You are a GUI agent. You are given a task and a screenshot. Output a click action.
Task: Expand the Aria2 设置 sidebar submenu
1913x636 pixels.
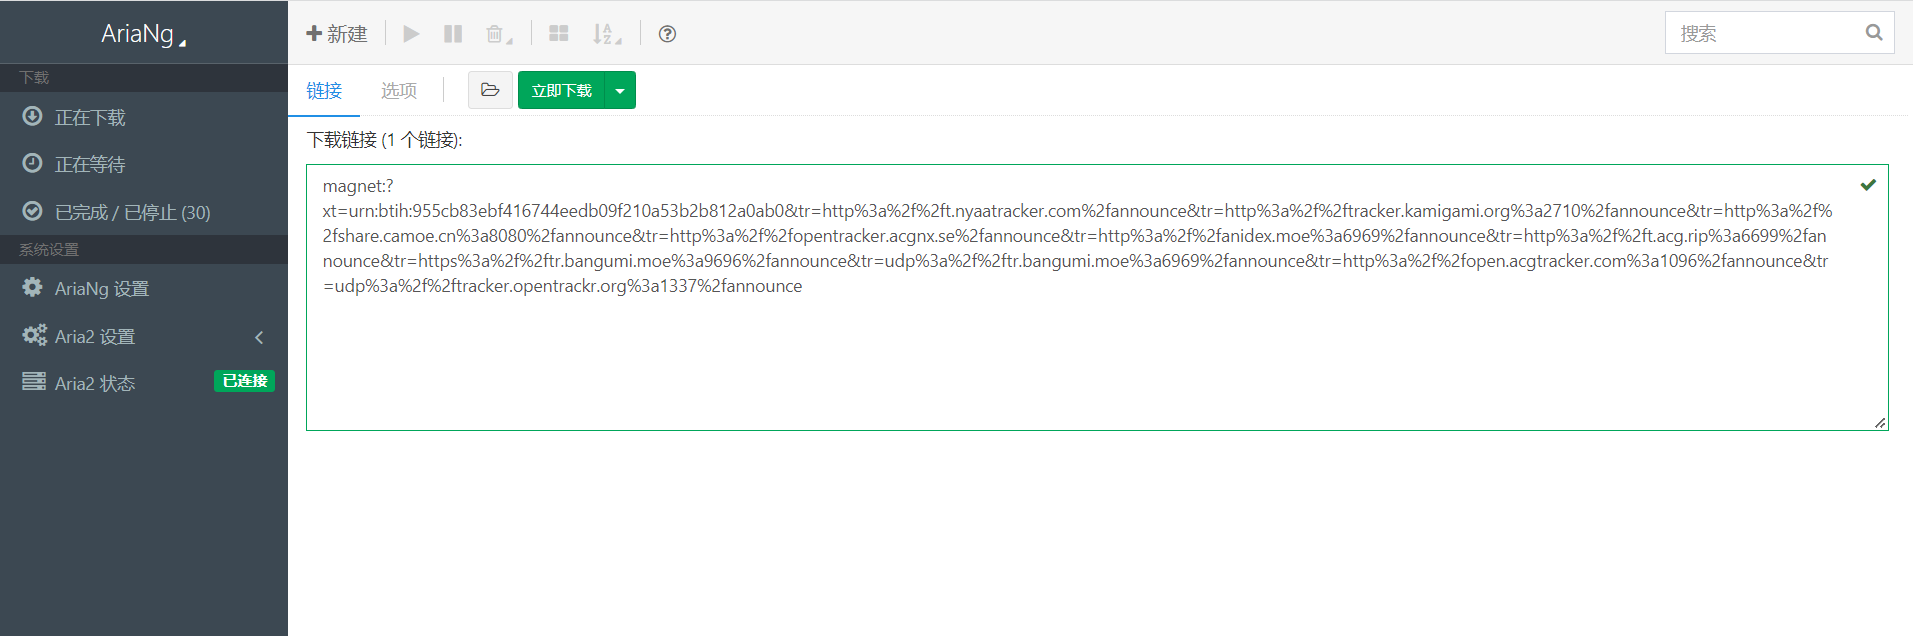(x=144, y=337)
